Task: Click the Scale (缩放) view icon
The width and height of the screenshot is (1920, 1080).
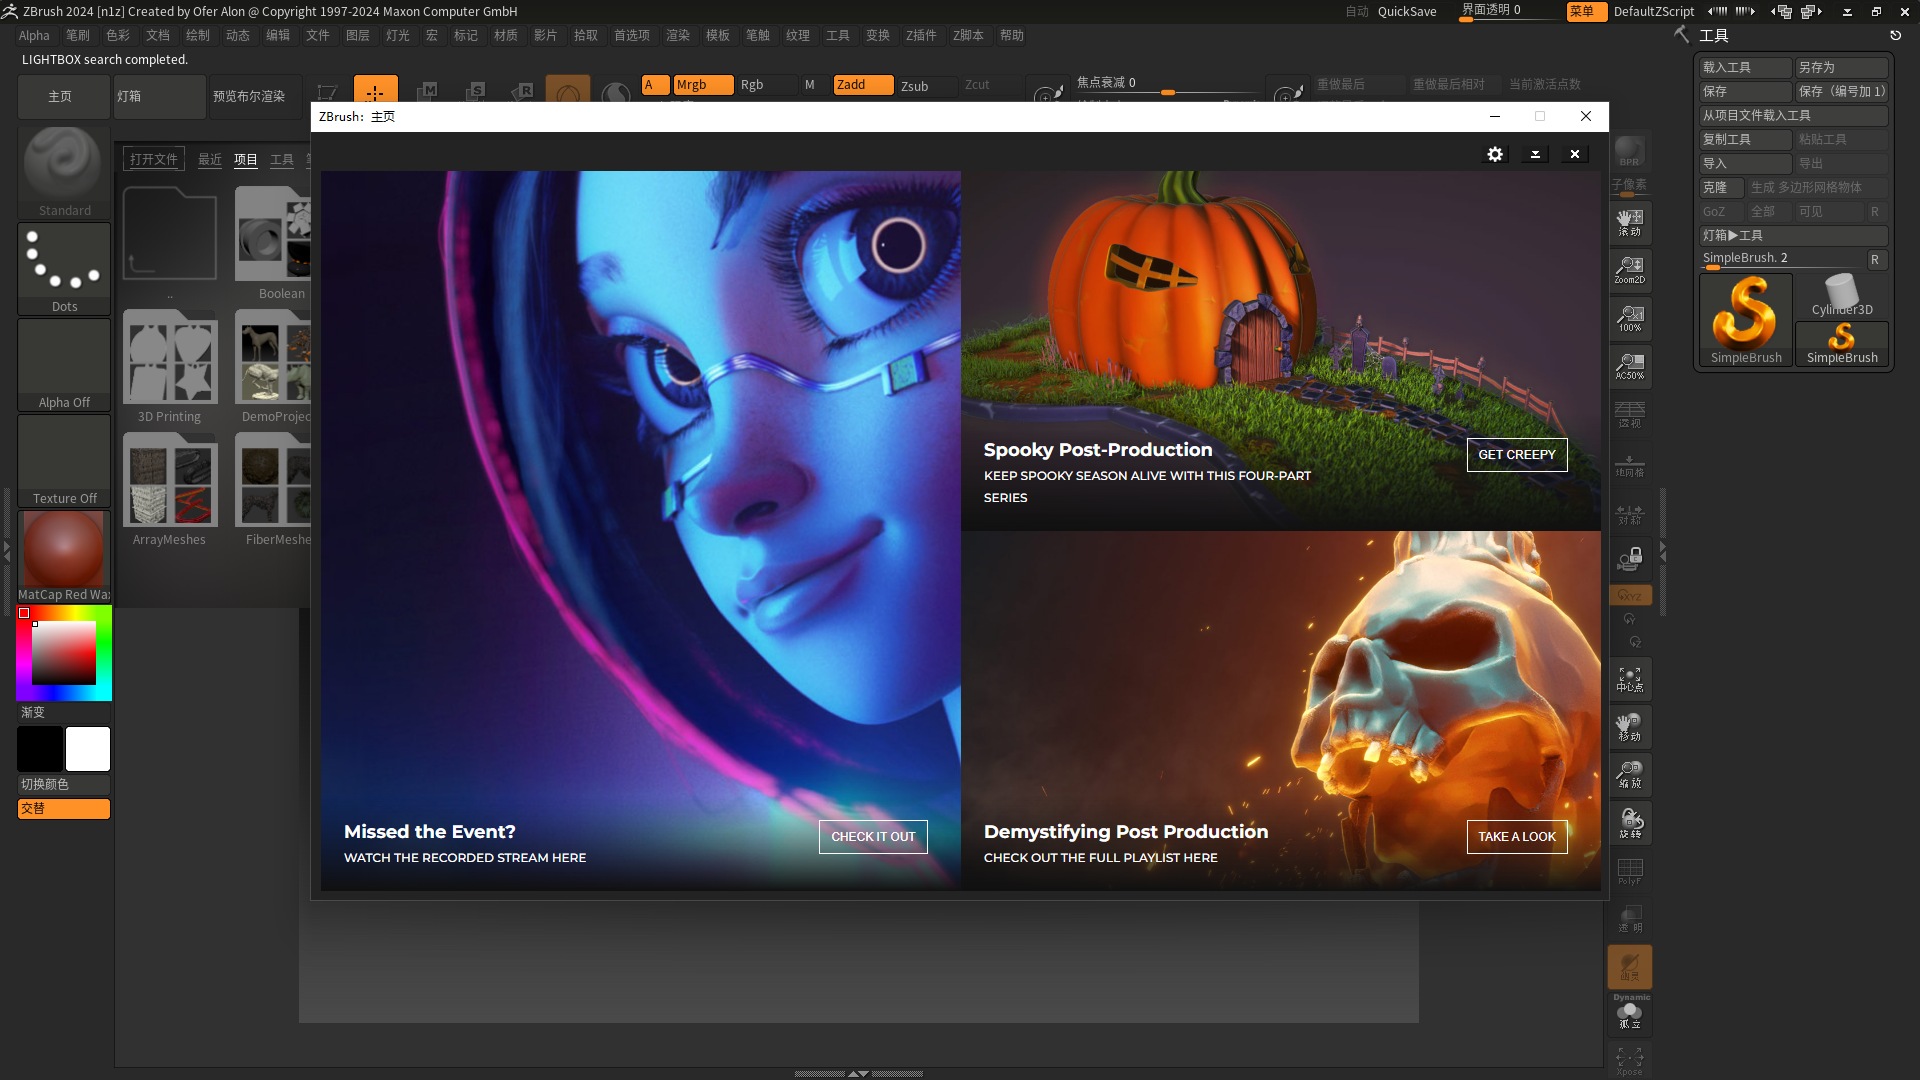Action: click(1629, 775)
